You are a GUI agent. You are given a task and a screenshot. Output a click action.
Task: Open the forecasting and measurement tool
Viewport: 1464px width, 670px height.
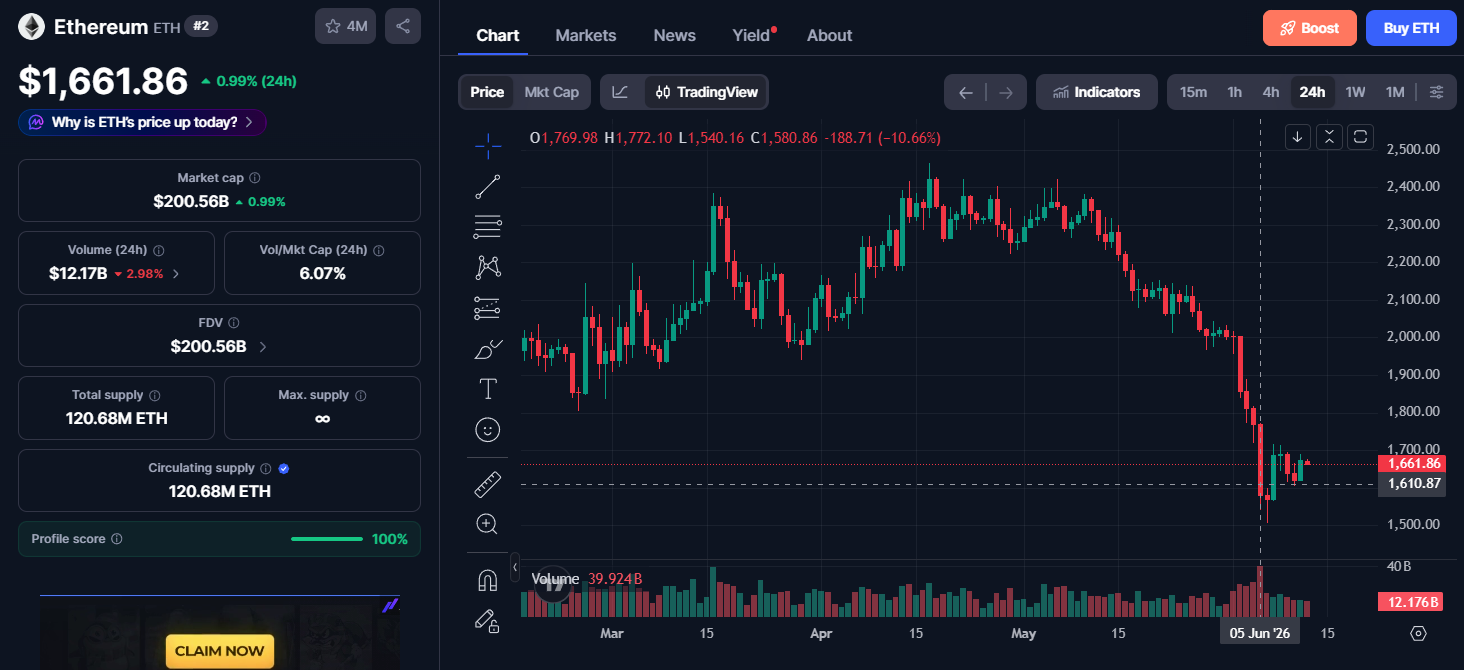pyautogui.click(x=488, y=308)
